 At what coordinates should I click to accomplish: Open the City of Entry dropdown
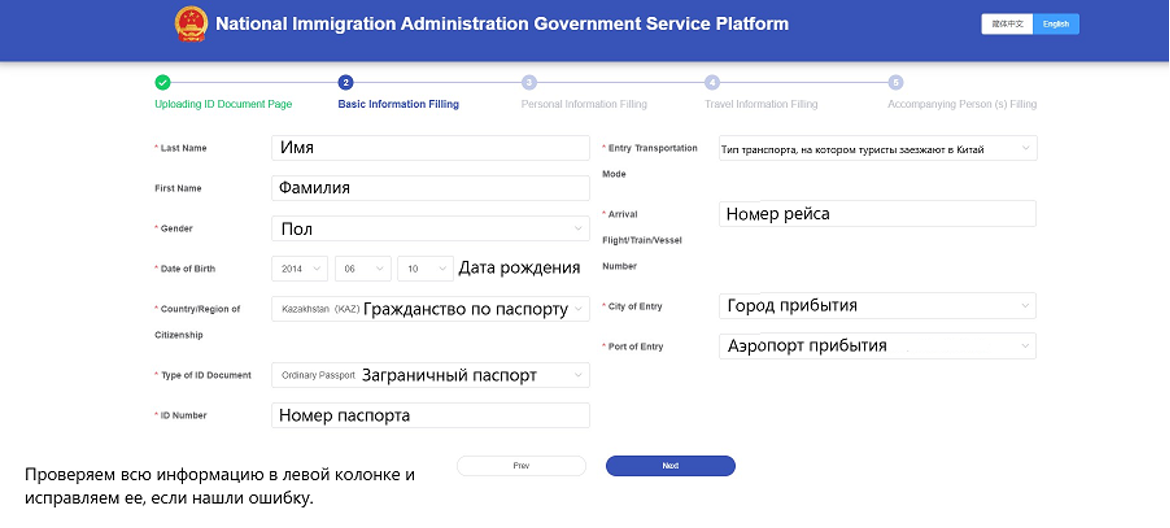click(x=877, y=306)
